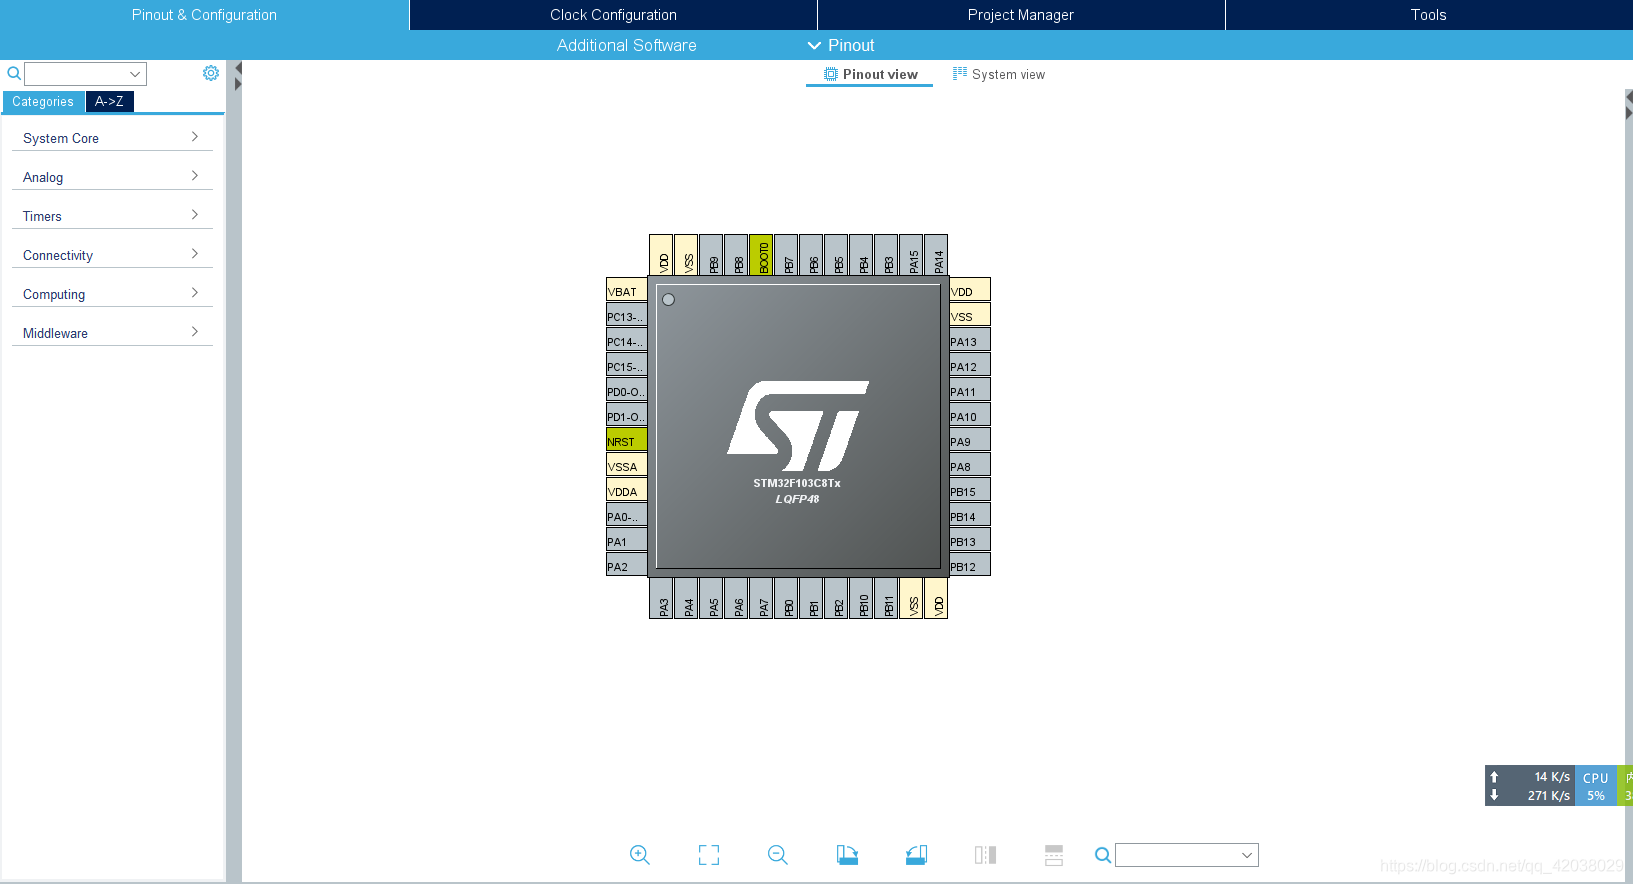Viewport: 1633px width, 884px height.
Task: Open the Project Manager tab
Action: click(1021, 15)
